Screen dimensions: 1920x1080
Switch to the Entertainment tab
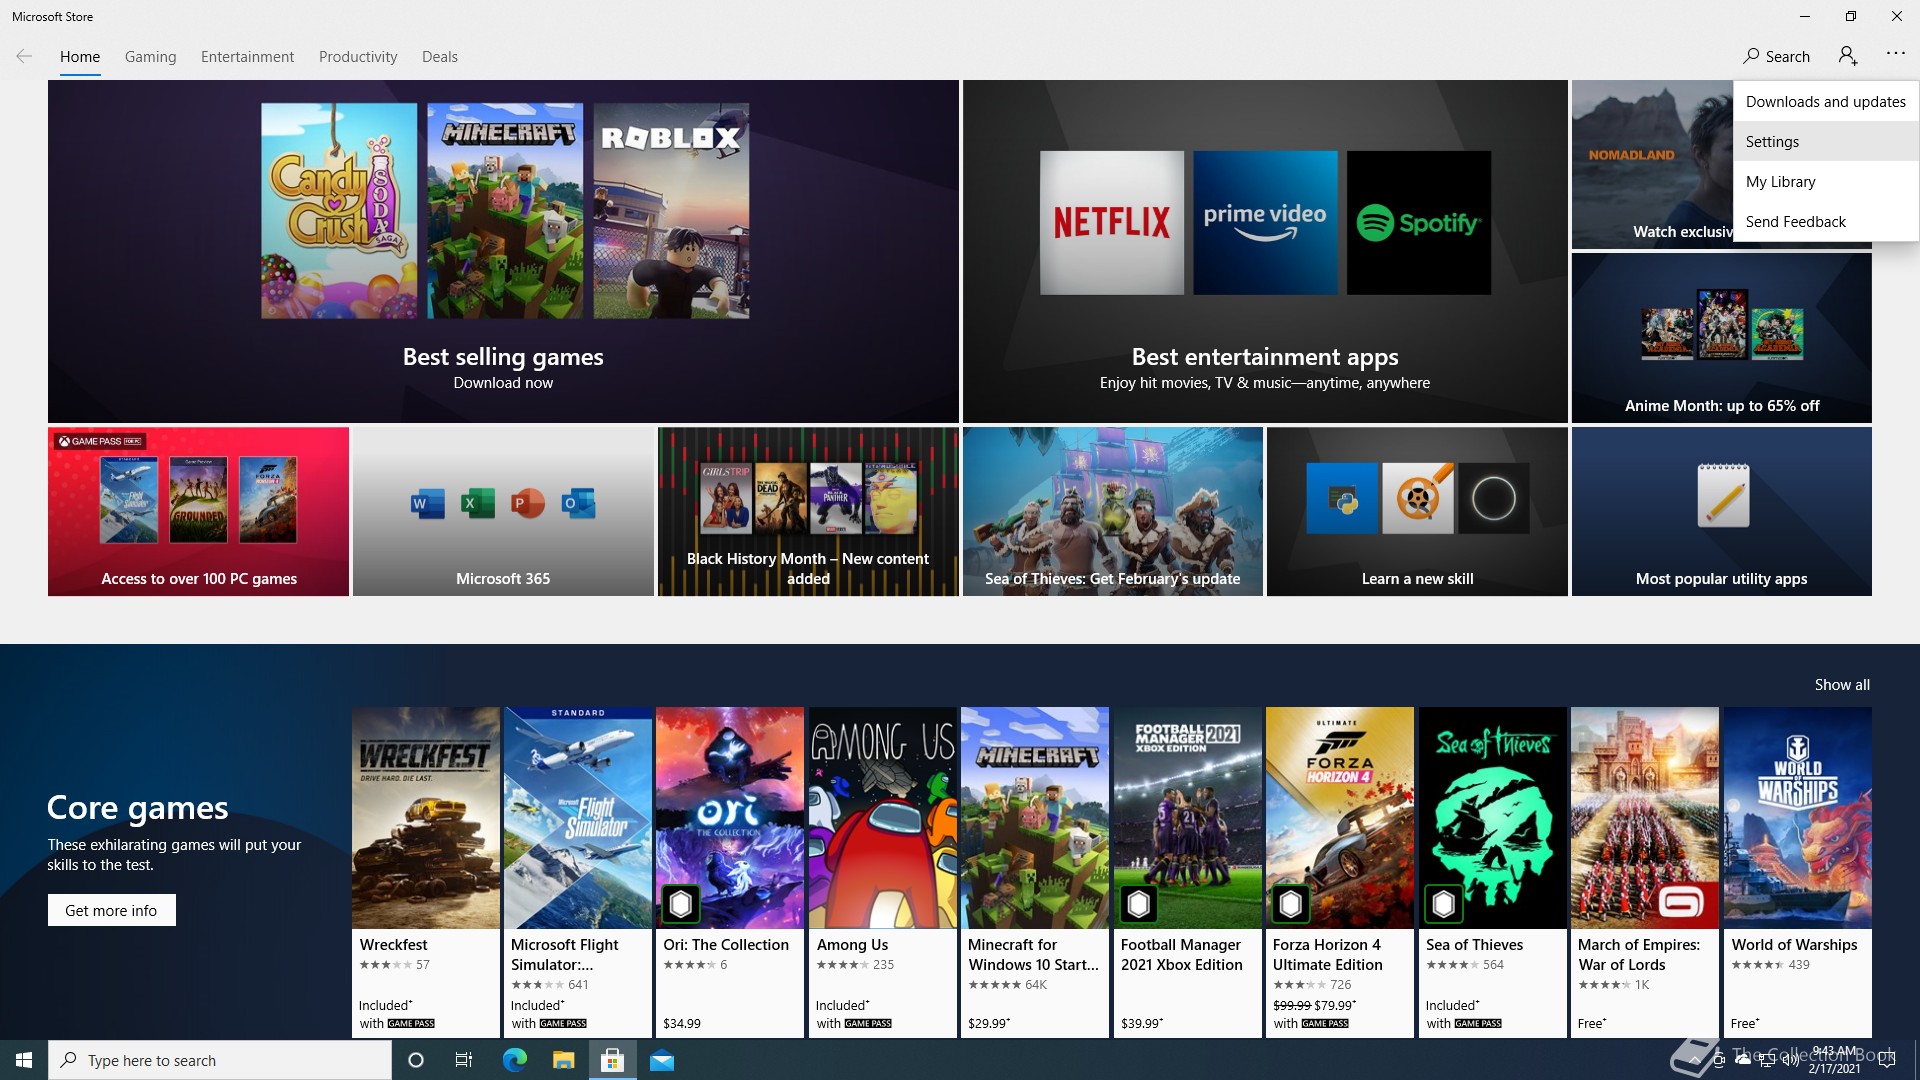pyautogui.click(x=247, y=57)
